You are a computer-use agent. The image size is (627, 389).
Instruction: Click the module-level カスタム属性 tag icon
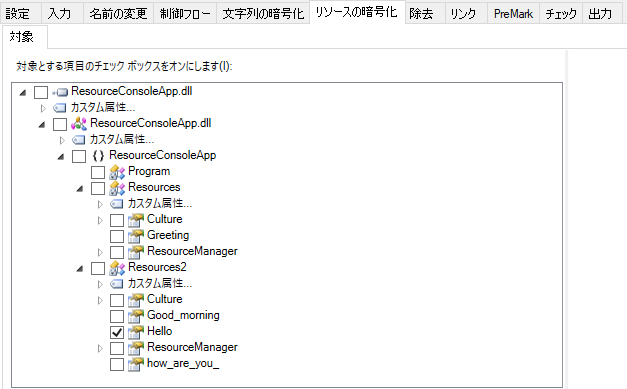pos(78,140)
